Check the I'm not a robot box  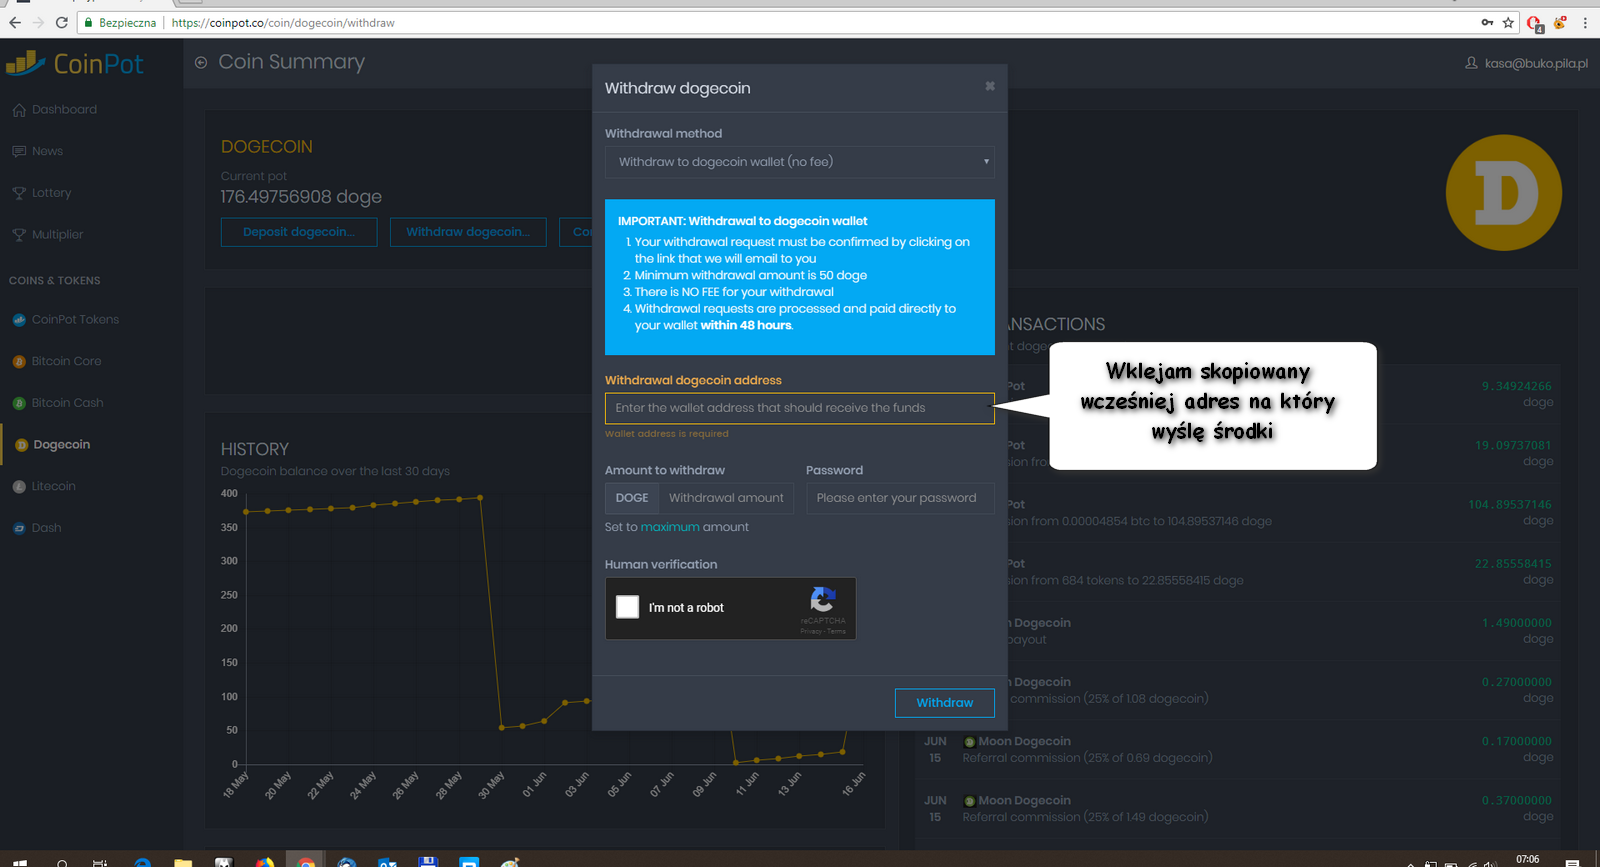tap(627, 607)
